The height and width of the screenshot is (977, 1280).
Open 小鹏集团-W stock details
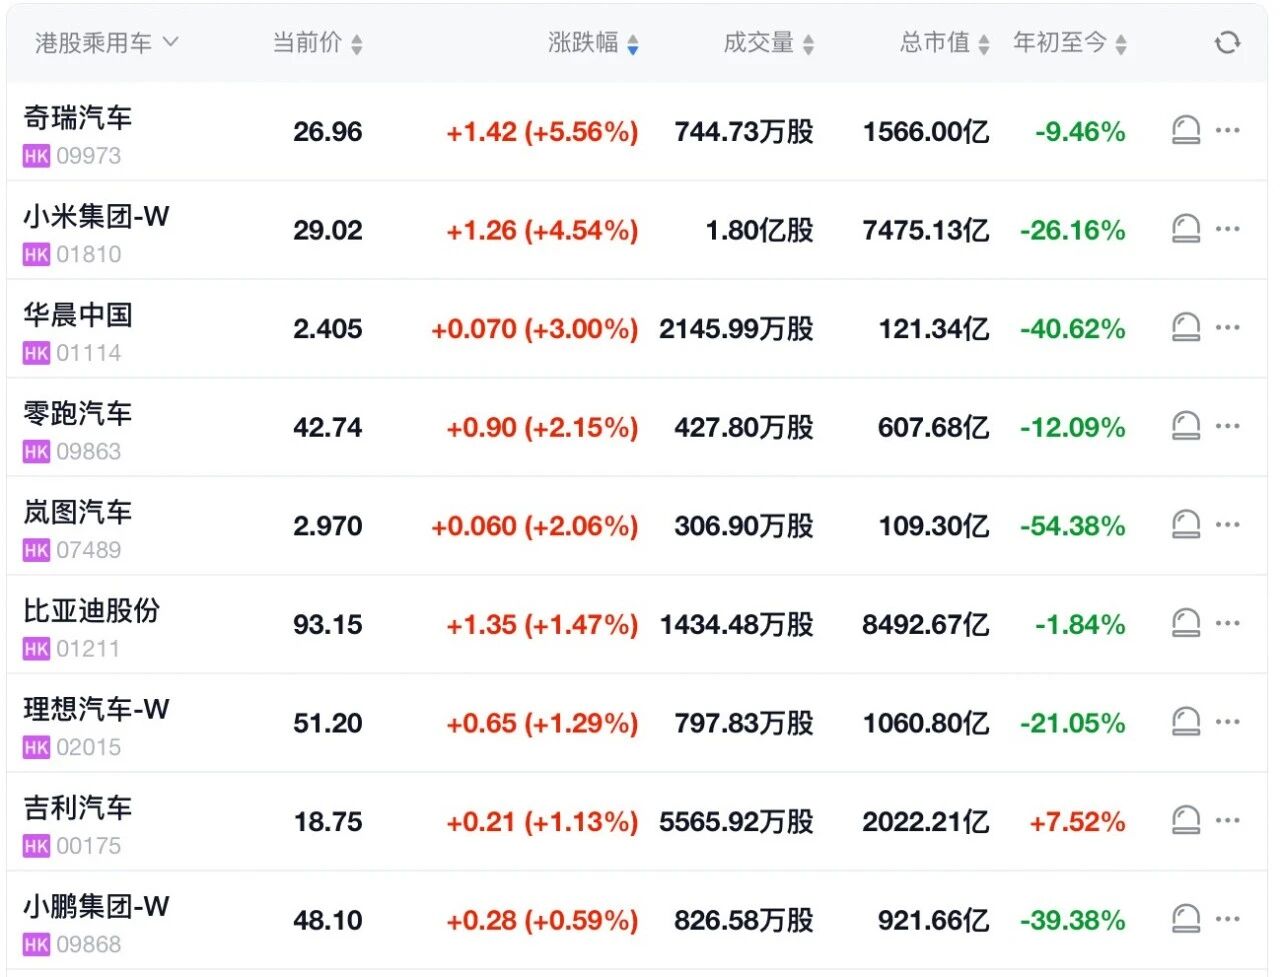tap(97, 906)
